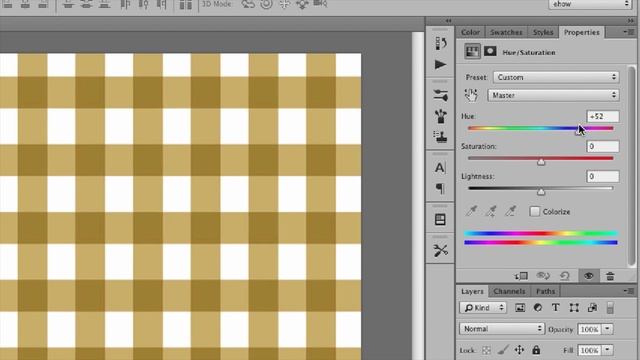The width and height of the screenshot is (640, 360).
Task: Toggle lock all padlock icon
Action: pyautogui.click(x=536, y=350)
